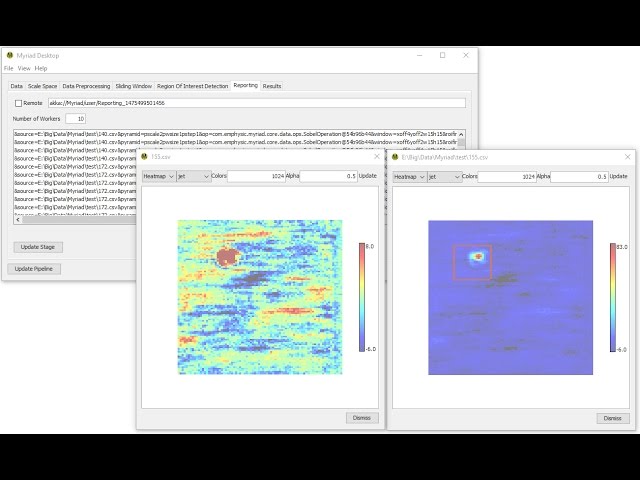This screenshot has width=640, height=480.
Task: Open the Heatmap dropdown in 155.csv window
Action: click(x=158, y=176)
